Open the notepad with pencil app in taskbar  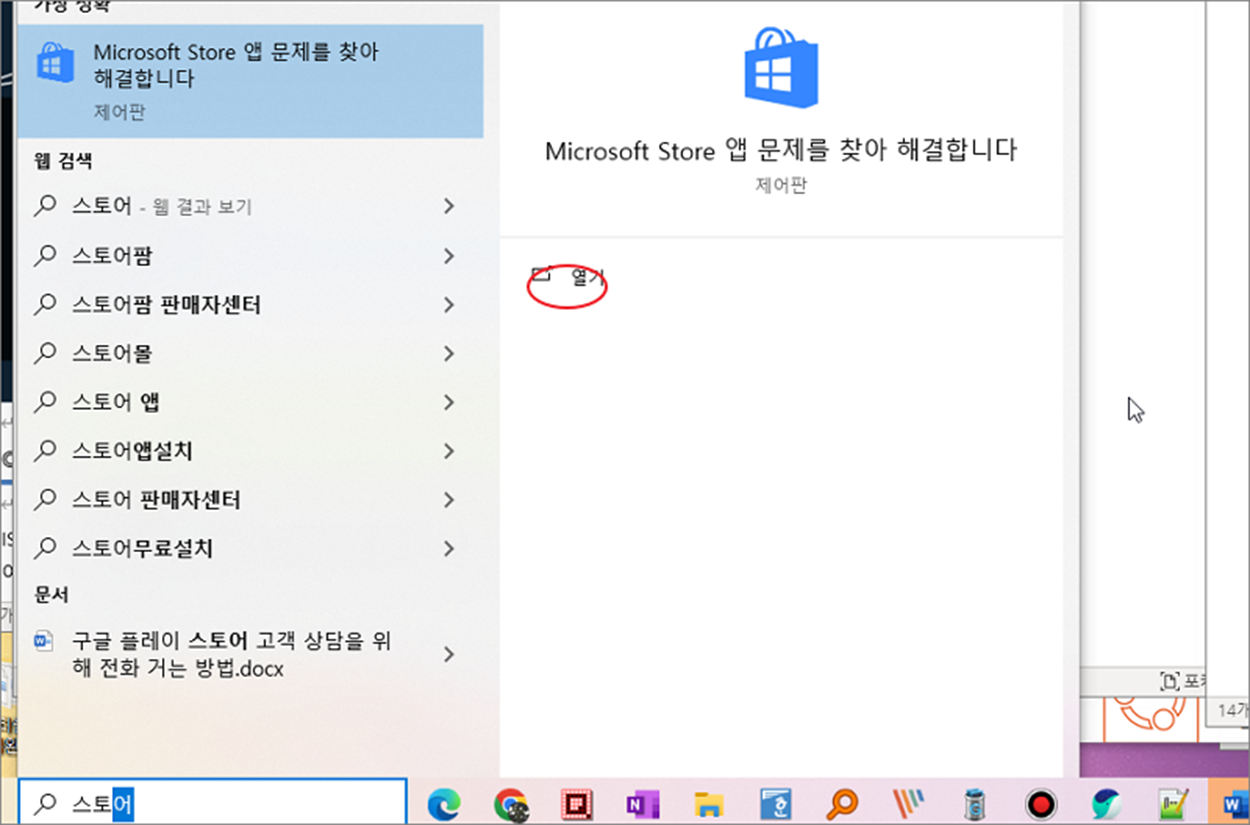(1173, 804)
